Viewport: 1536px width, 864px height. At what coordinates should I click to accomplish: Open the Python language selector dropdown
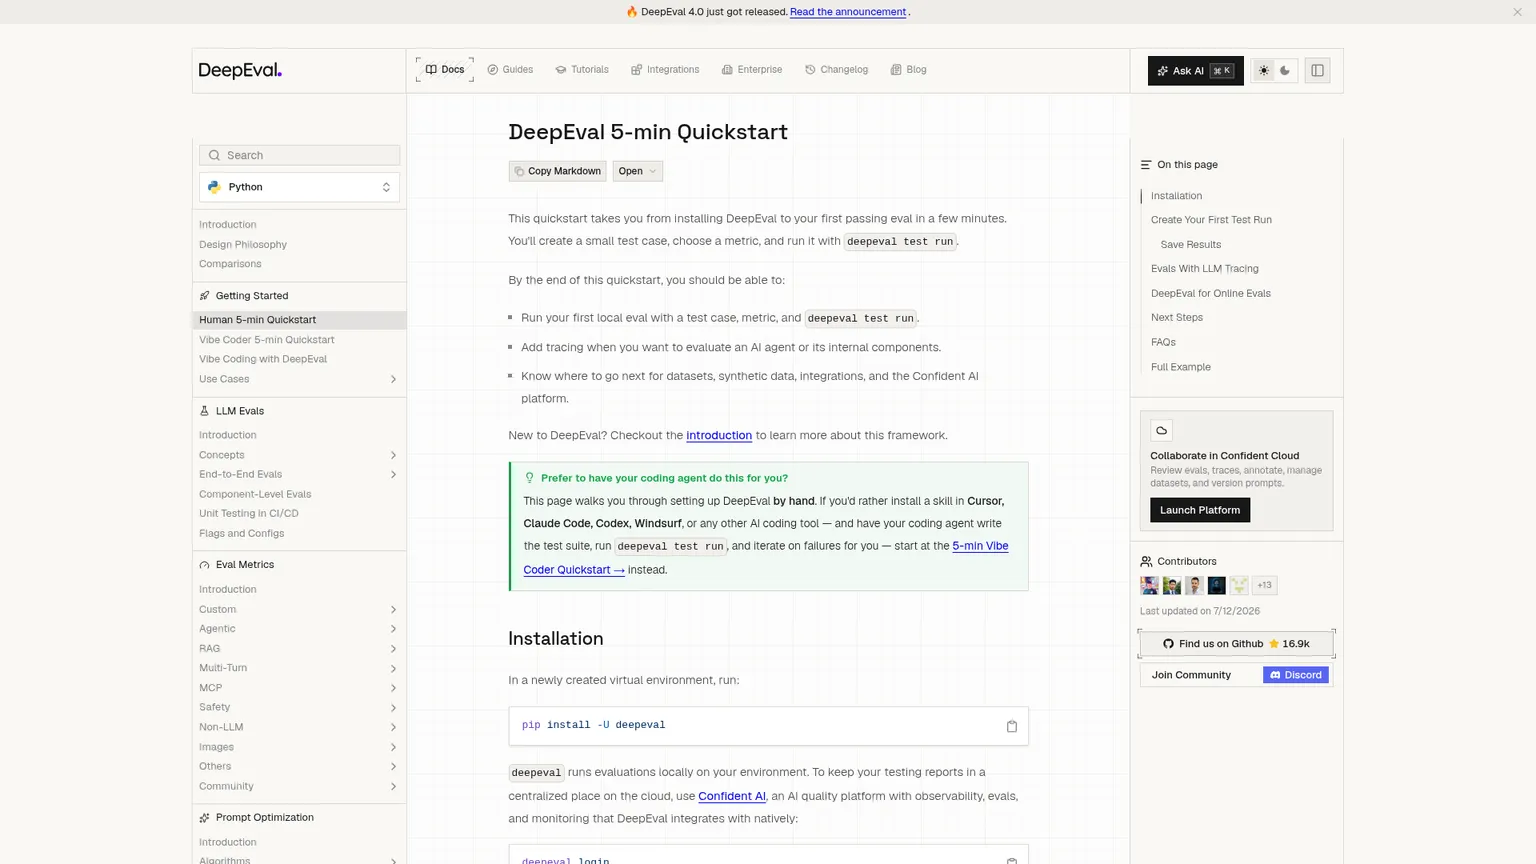[x=299, y=187]
